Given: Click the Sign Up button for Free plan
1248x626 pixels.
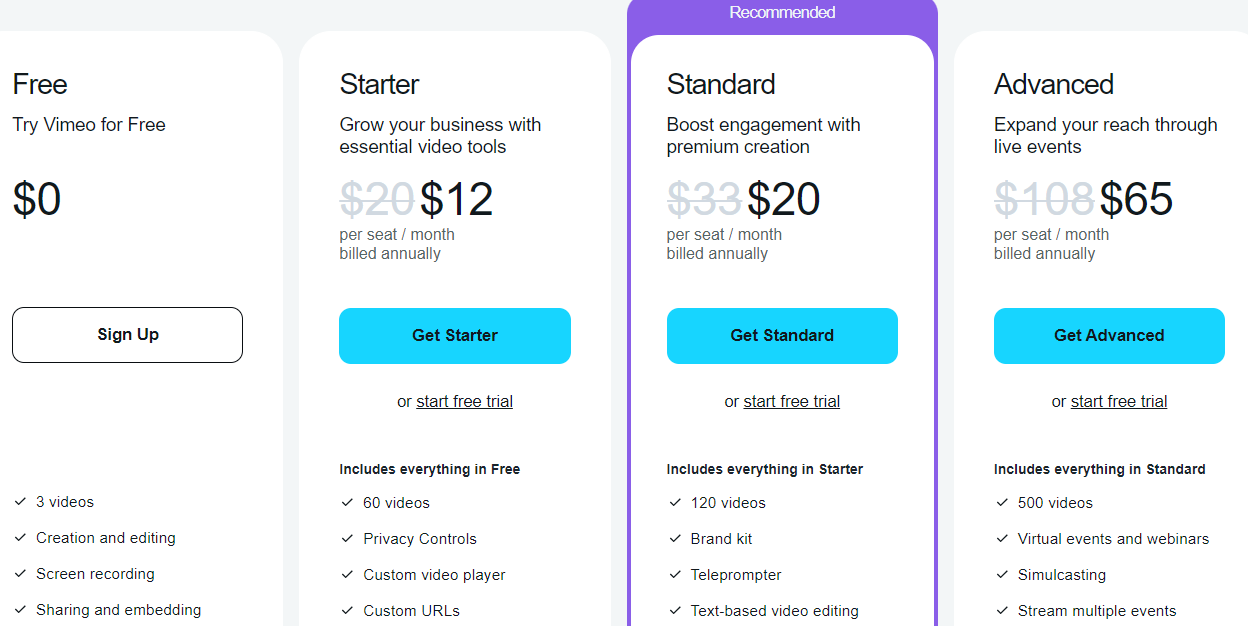Looking at the screenshot, I should [x=127, y=335].
